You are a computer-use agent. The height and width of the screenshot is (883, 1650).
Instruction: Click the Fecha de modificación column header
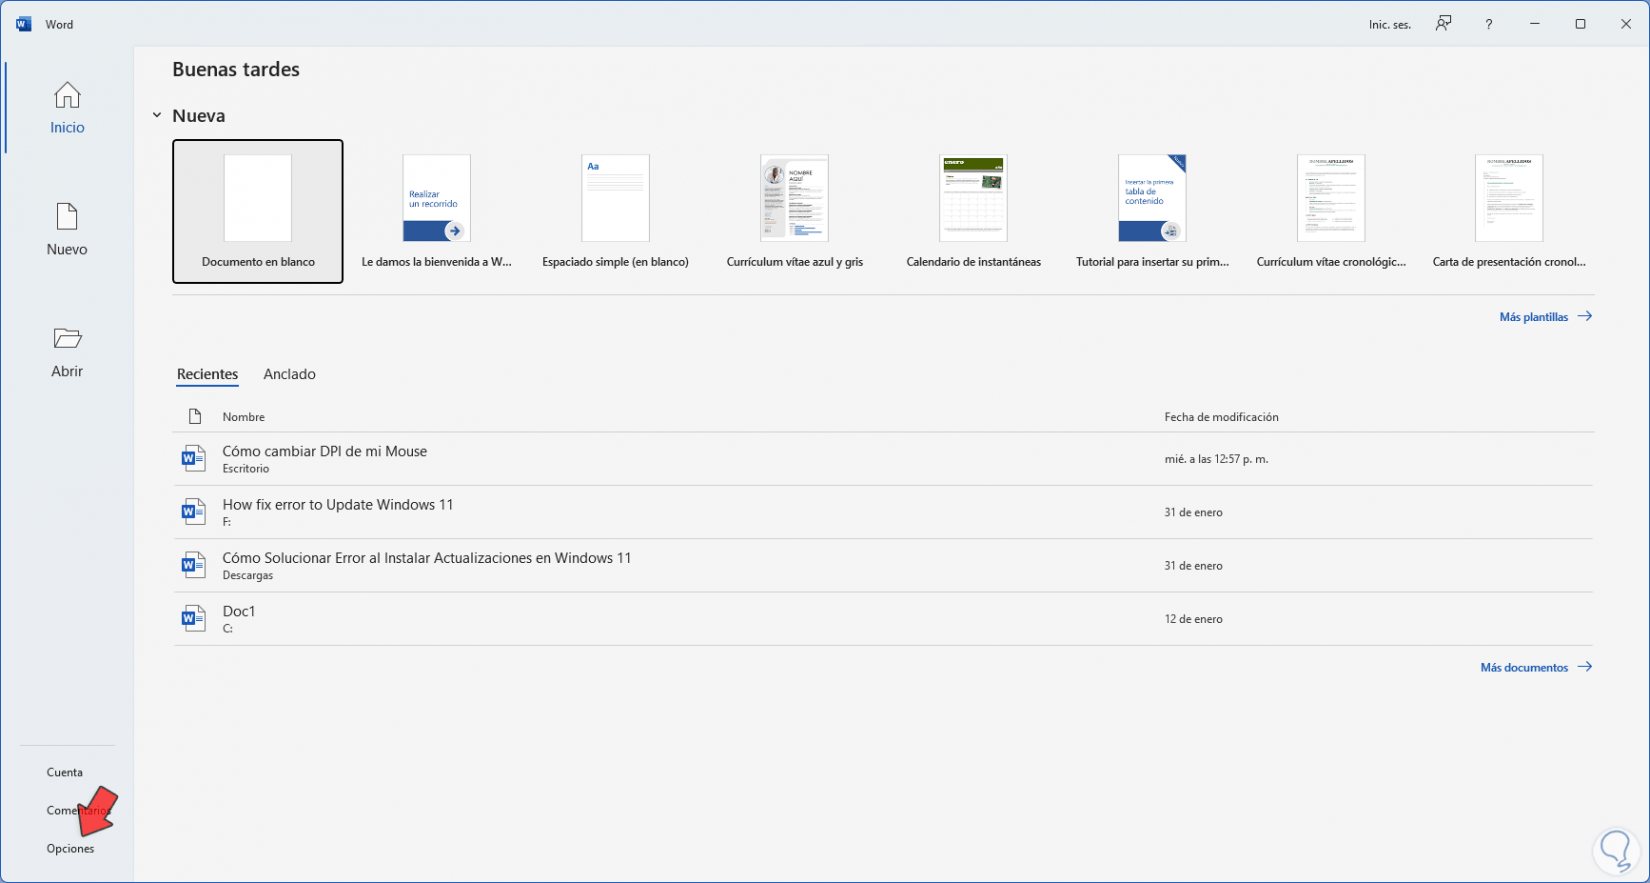pos(1221,417)
